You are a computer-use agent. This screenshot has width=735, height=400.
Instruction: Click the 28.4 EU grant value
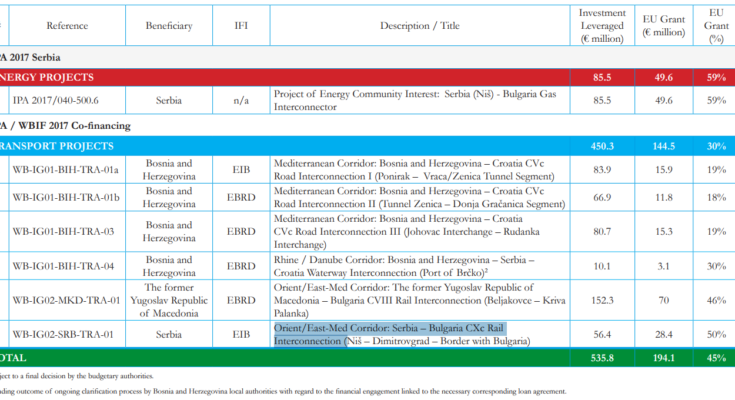click(x=664, y=335)
